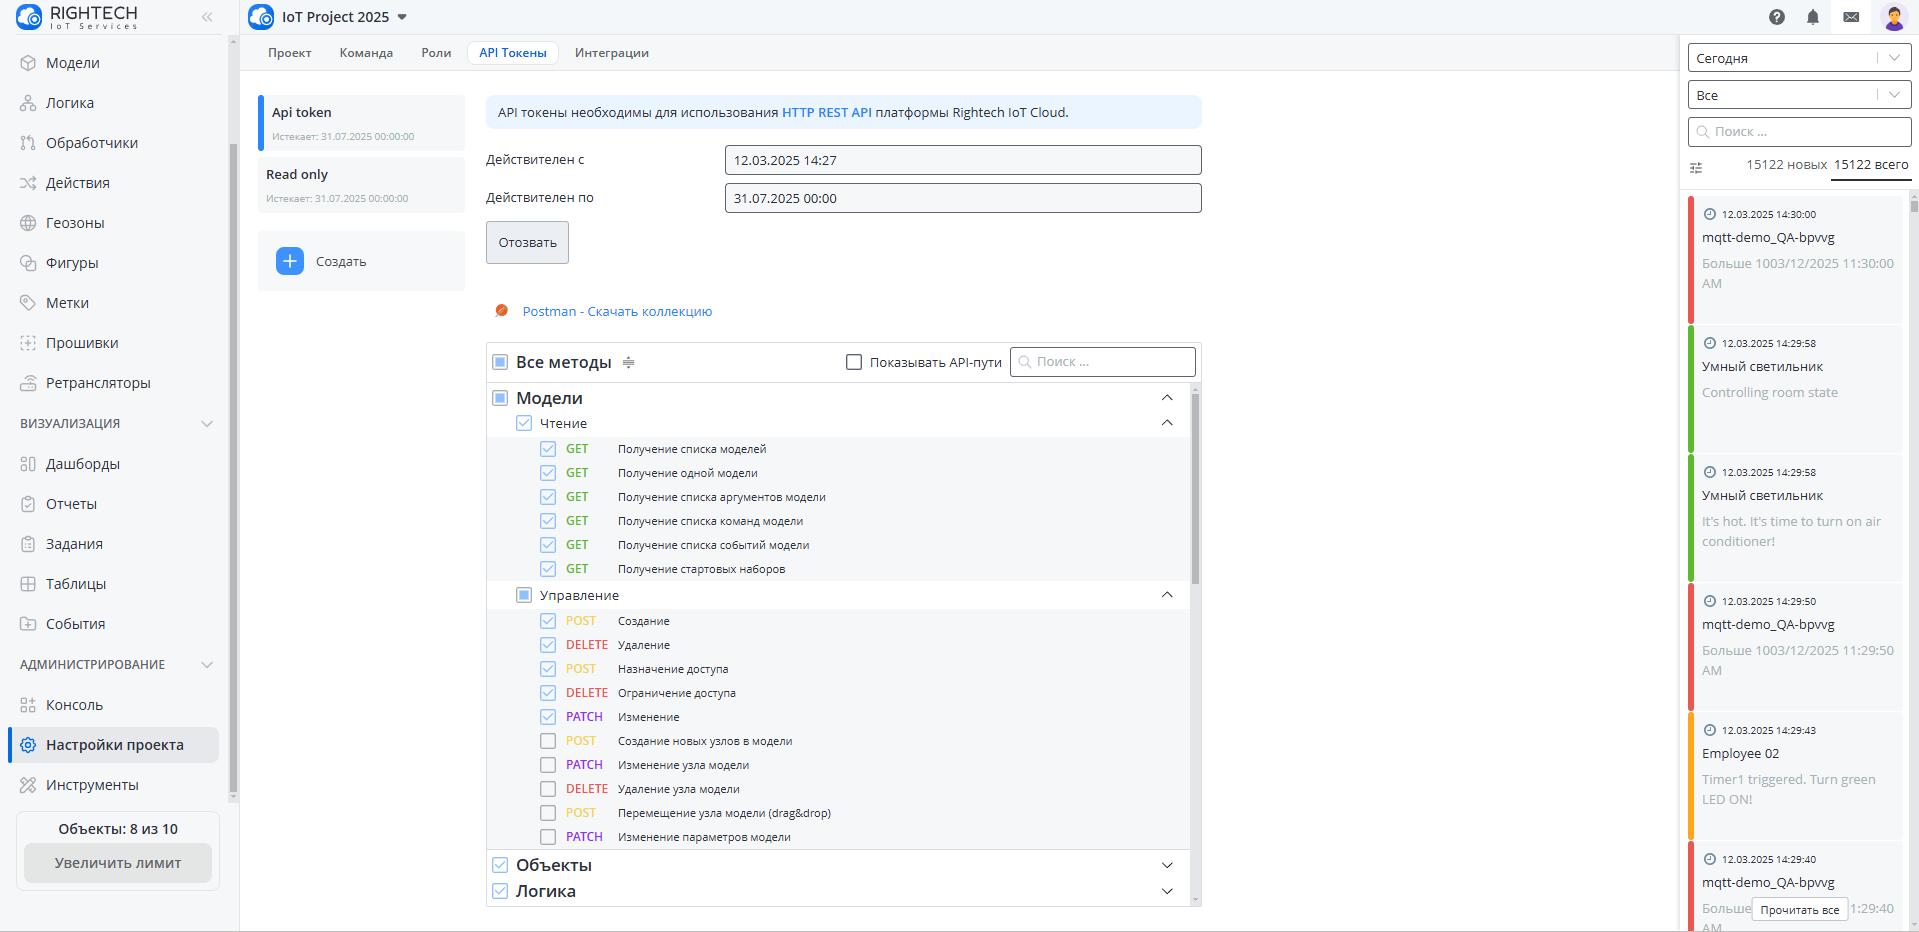Enable the Показывать API-пути checkbox
The height and width of the screenshot is (932, 1919).
(x=854, y=362)
